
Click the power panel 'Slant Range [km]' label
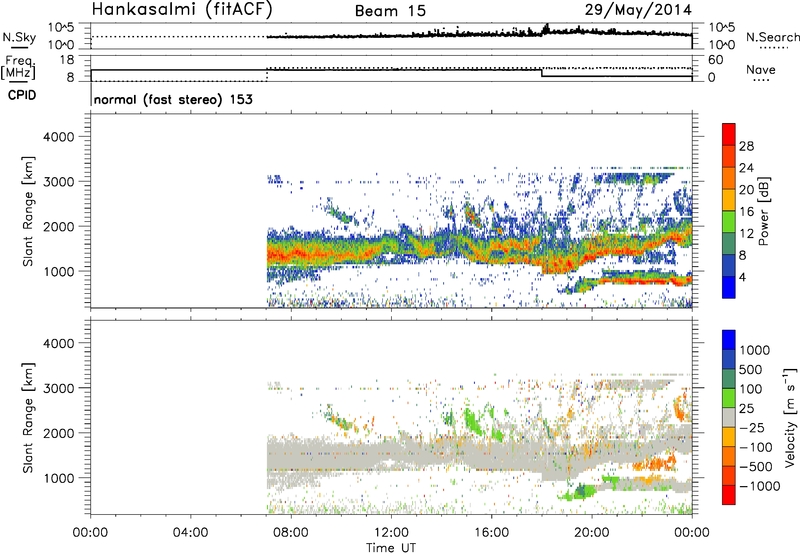pyautogui.click(x=29, y=211)
